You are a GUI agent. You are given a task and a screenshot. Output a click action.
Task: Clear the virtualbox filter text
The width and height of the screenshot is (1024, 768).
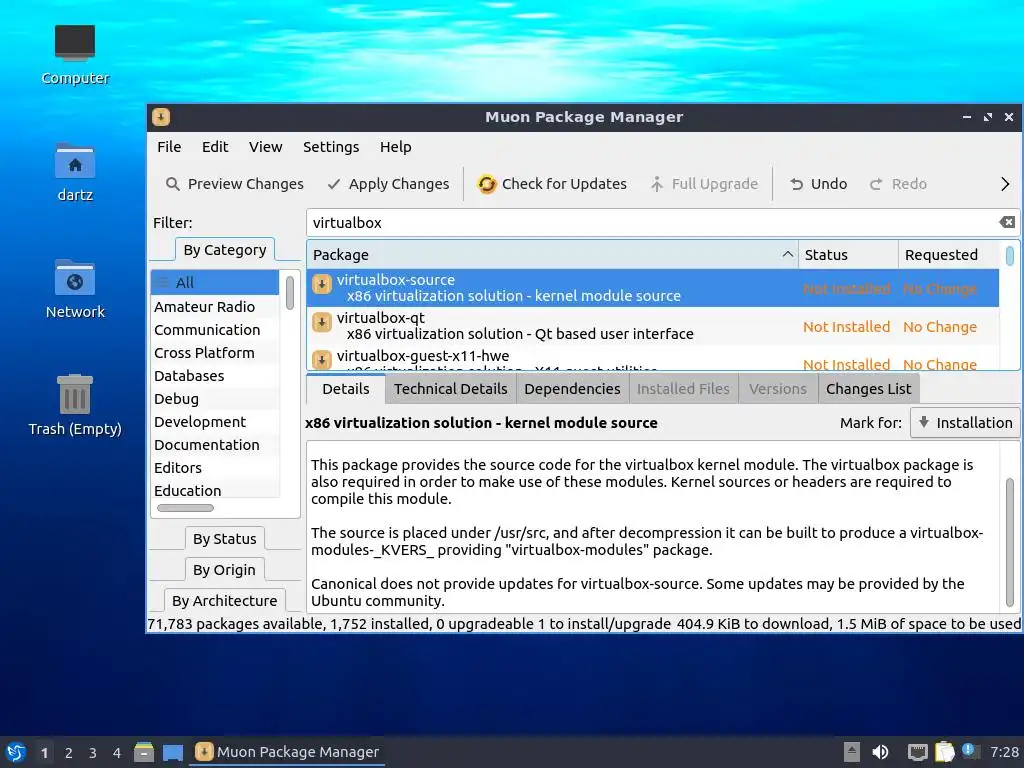[1007, 222]
